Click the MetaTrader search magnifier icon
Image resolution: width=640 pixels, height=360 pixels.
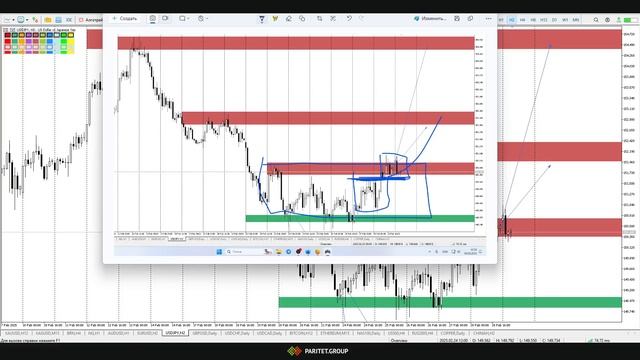pyautogui.click(x=596, y=20)
